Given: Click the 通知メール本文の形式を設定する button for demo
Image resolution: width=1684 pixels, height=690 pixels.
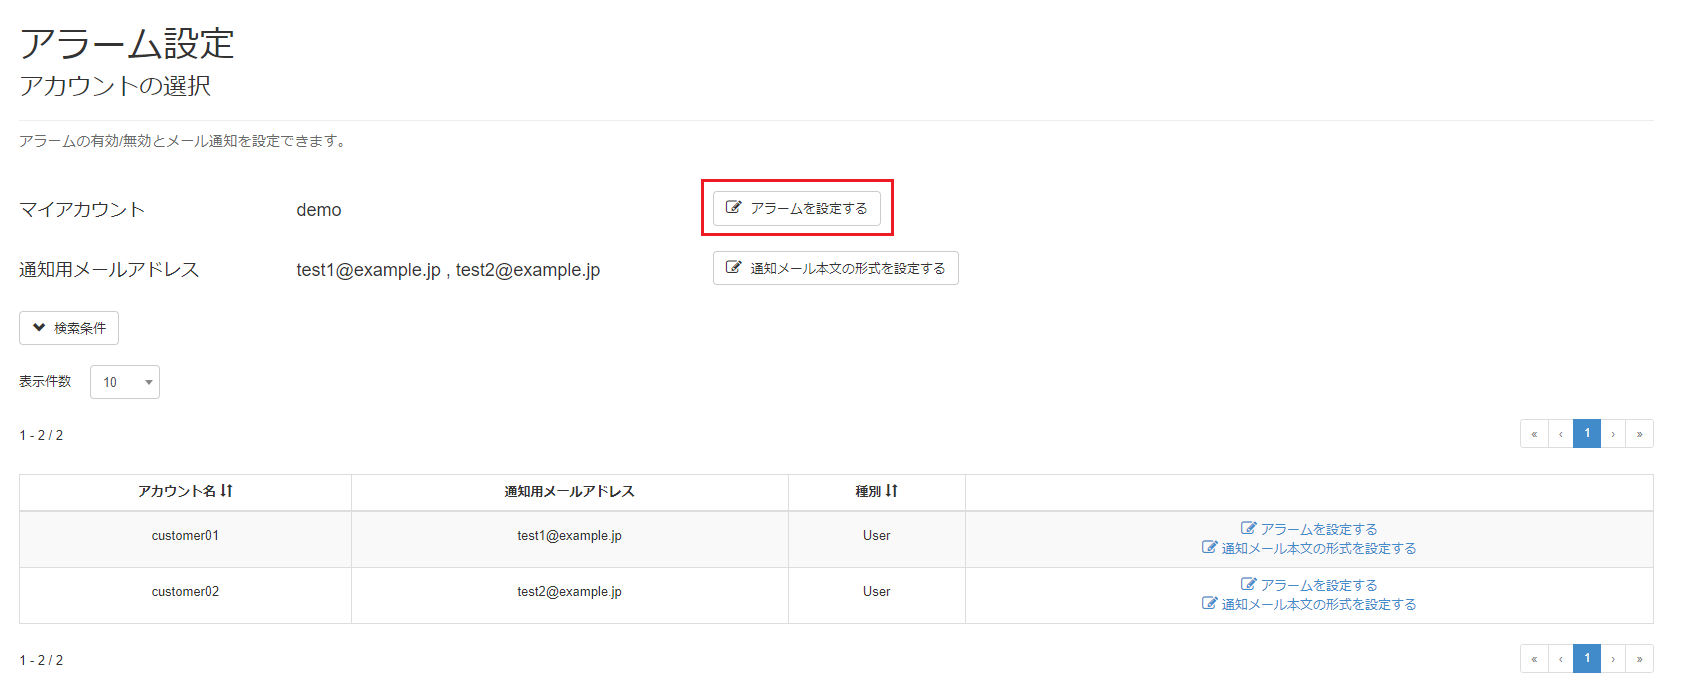Looking at the screenshot, I should 835,268.
